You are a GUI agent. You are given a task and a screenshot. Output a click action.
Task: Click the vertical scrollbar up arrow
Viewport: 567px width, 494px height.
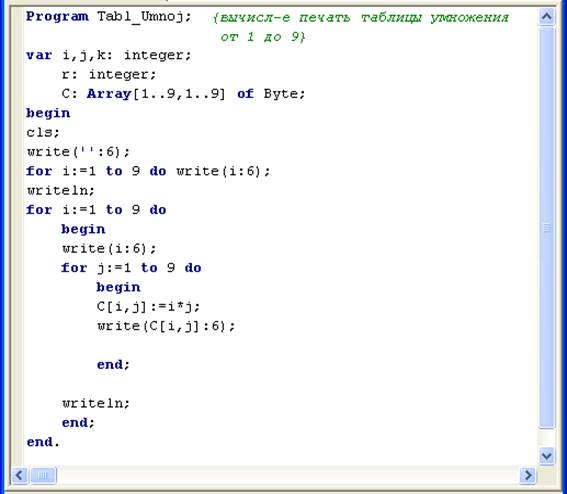tap(546, 17)
